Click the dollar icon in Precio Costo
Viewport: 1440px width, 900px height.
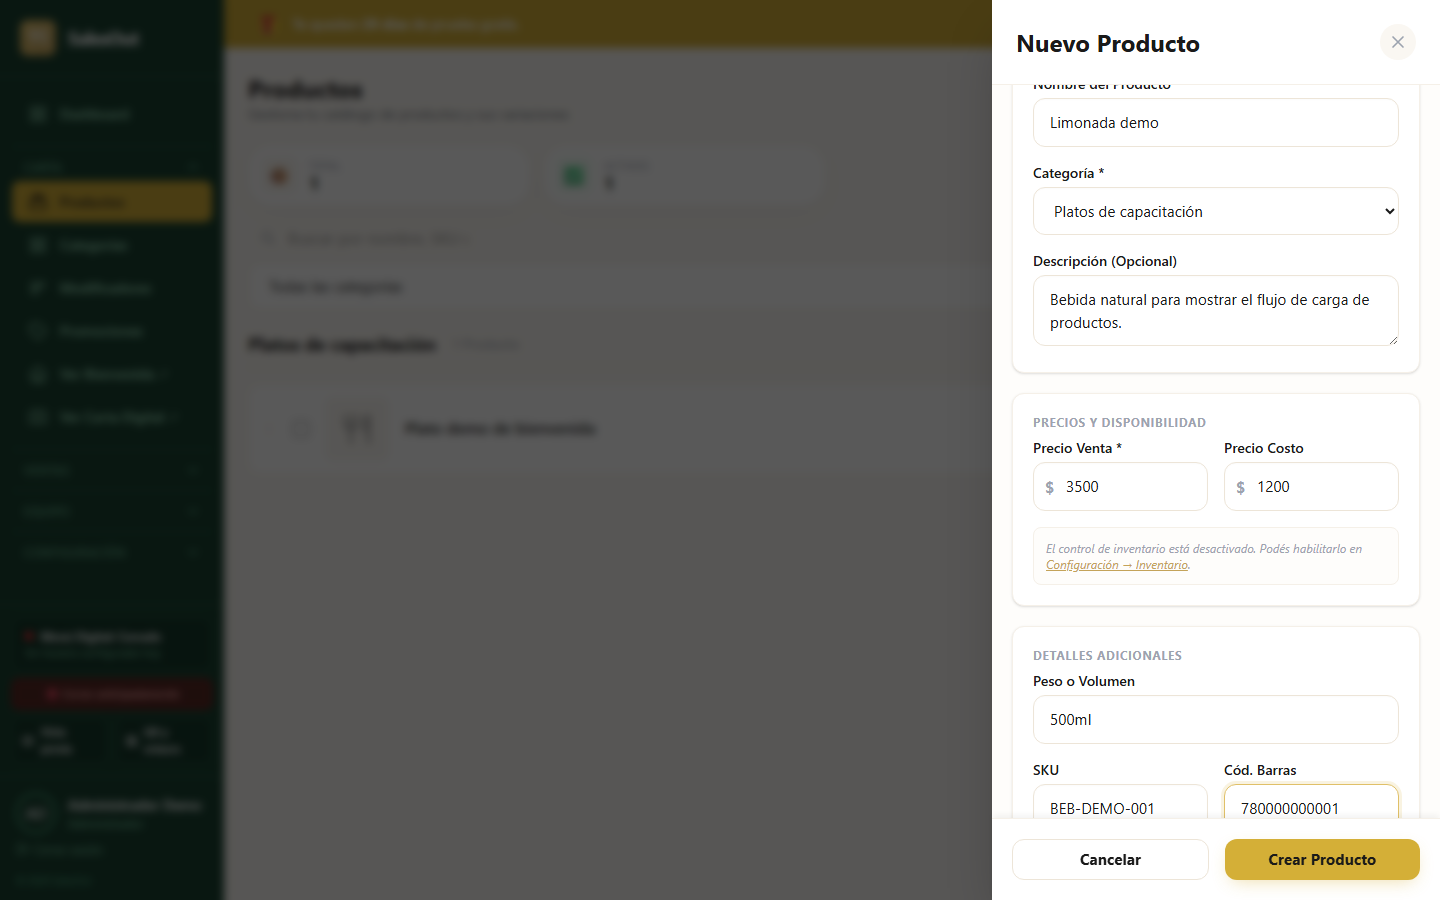click(x=1240, y=487)
